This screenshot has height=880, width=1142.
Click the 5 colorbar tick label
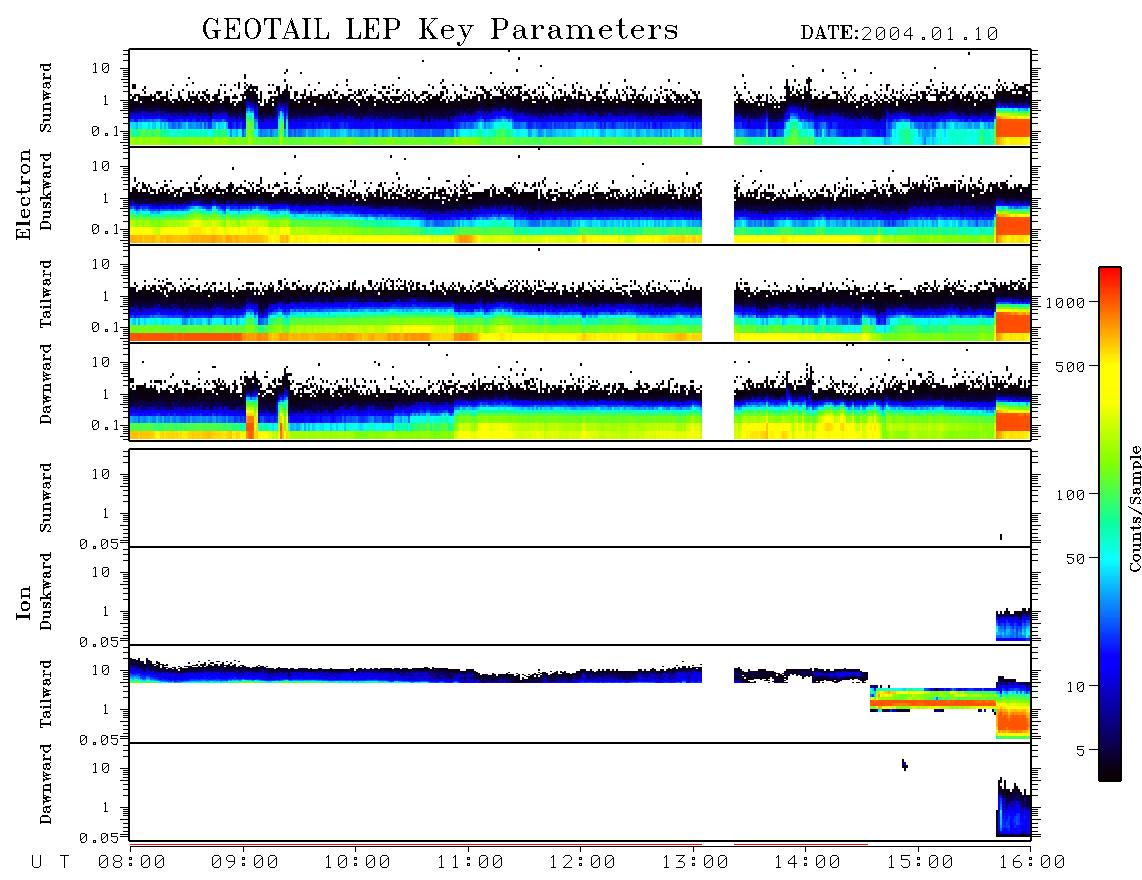1080,750
